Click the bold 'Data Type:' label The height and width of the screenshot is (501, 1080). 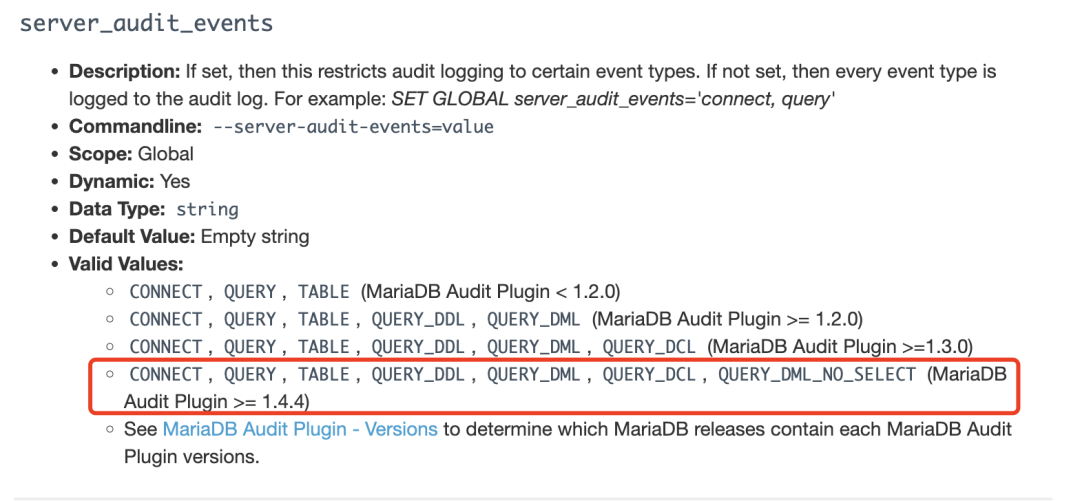(x=117, y=209)
